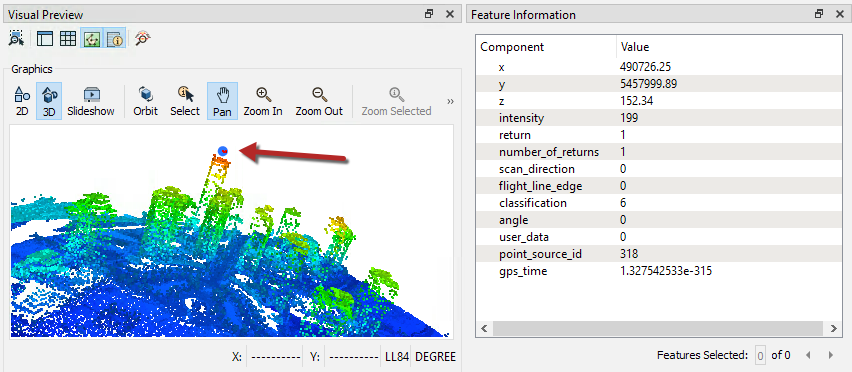Start the Slideshow tool

pyautogui.click(x=91, y=102)
